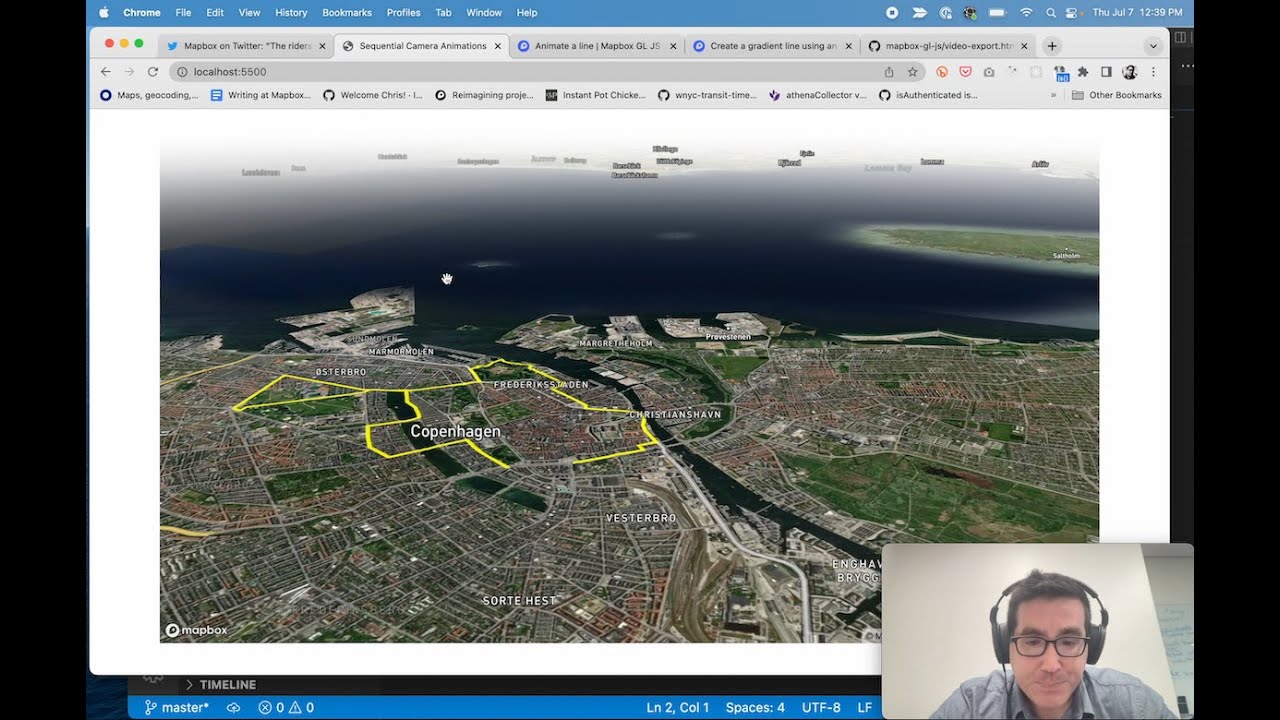Image resolution: width=1280 pixels, height=720 pixels.
Task: Open the History menu
Action: [291, 12]
